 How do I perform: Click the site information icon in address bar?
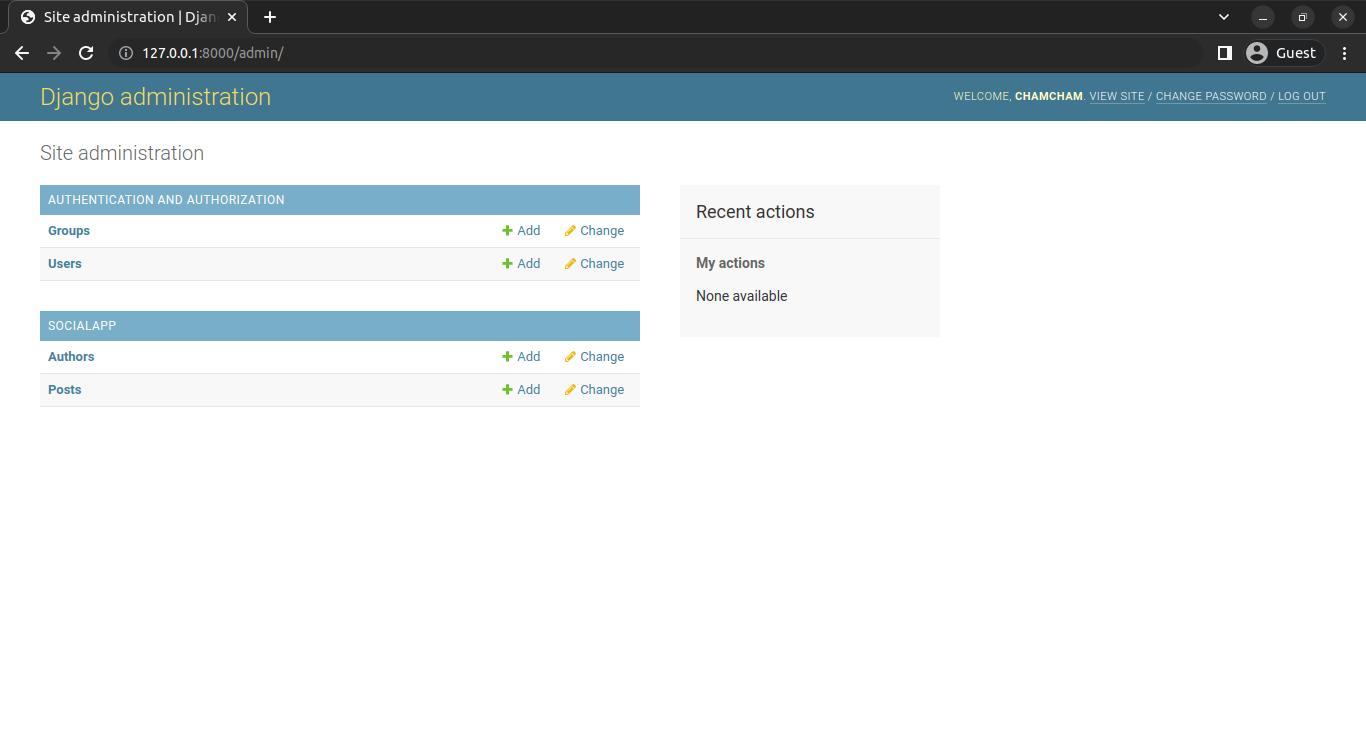click(126, 53)
